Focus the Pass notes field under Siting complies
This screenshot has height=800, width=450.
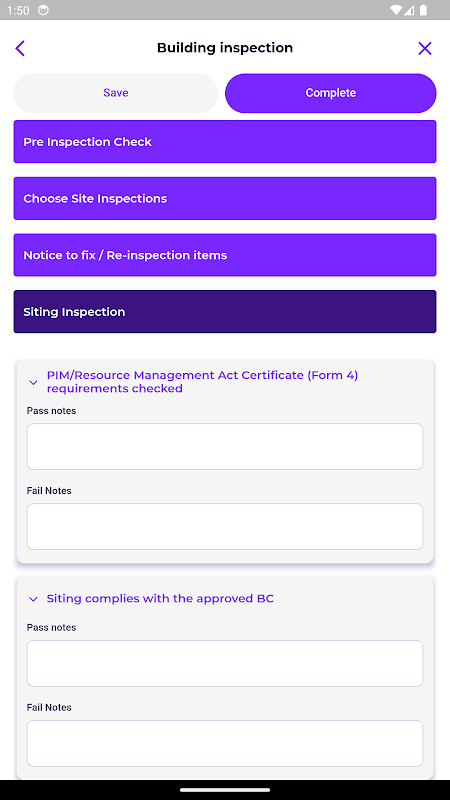coord(225,663)
